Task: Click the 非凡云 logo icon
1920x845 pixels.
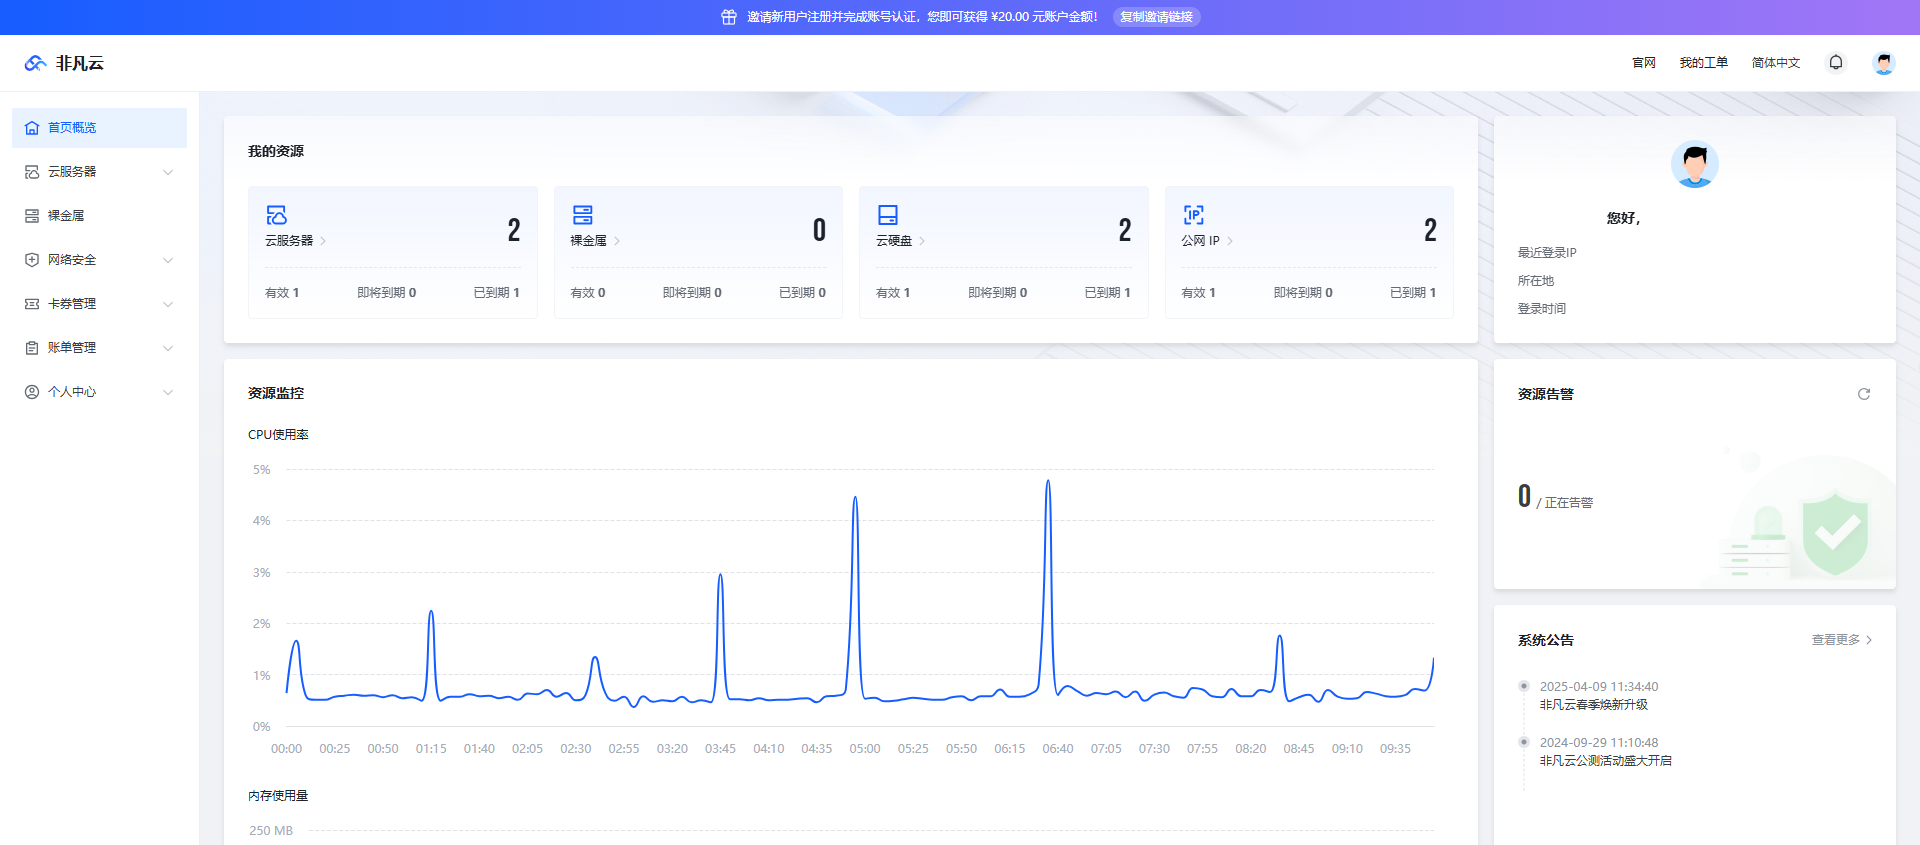Action: pos(35,63)
